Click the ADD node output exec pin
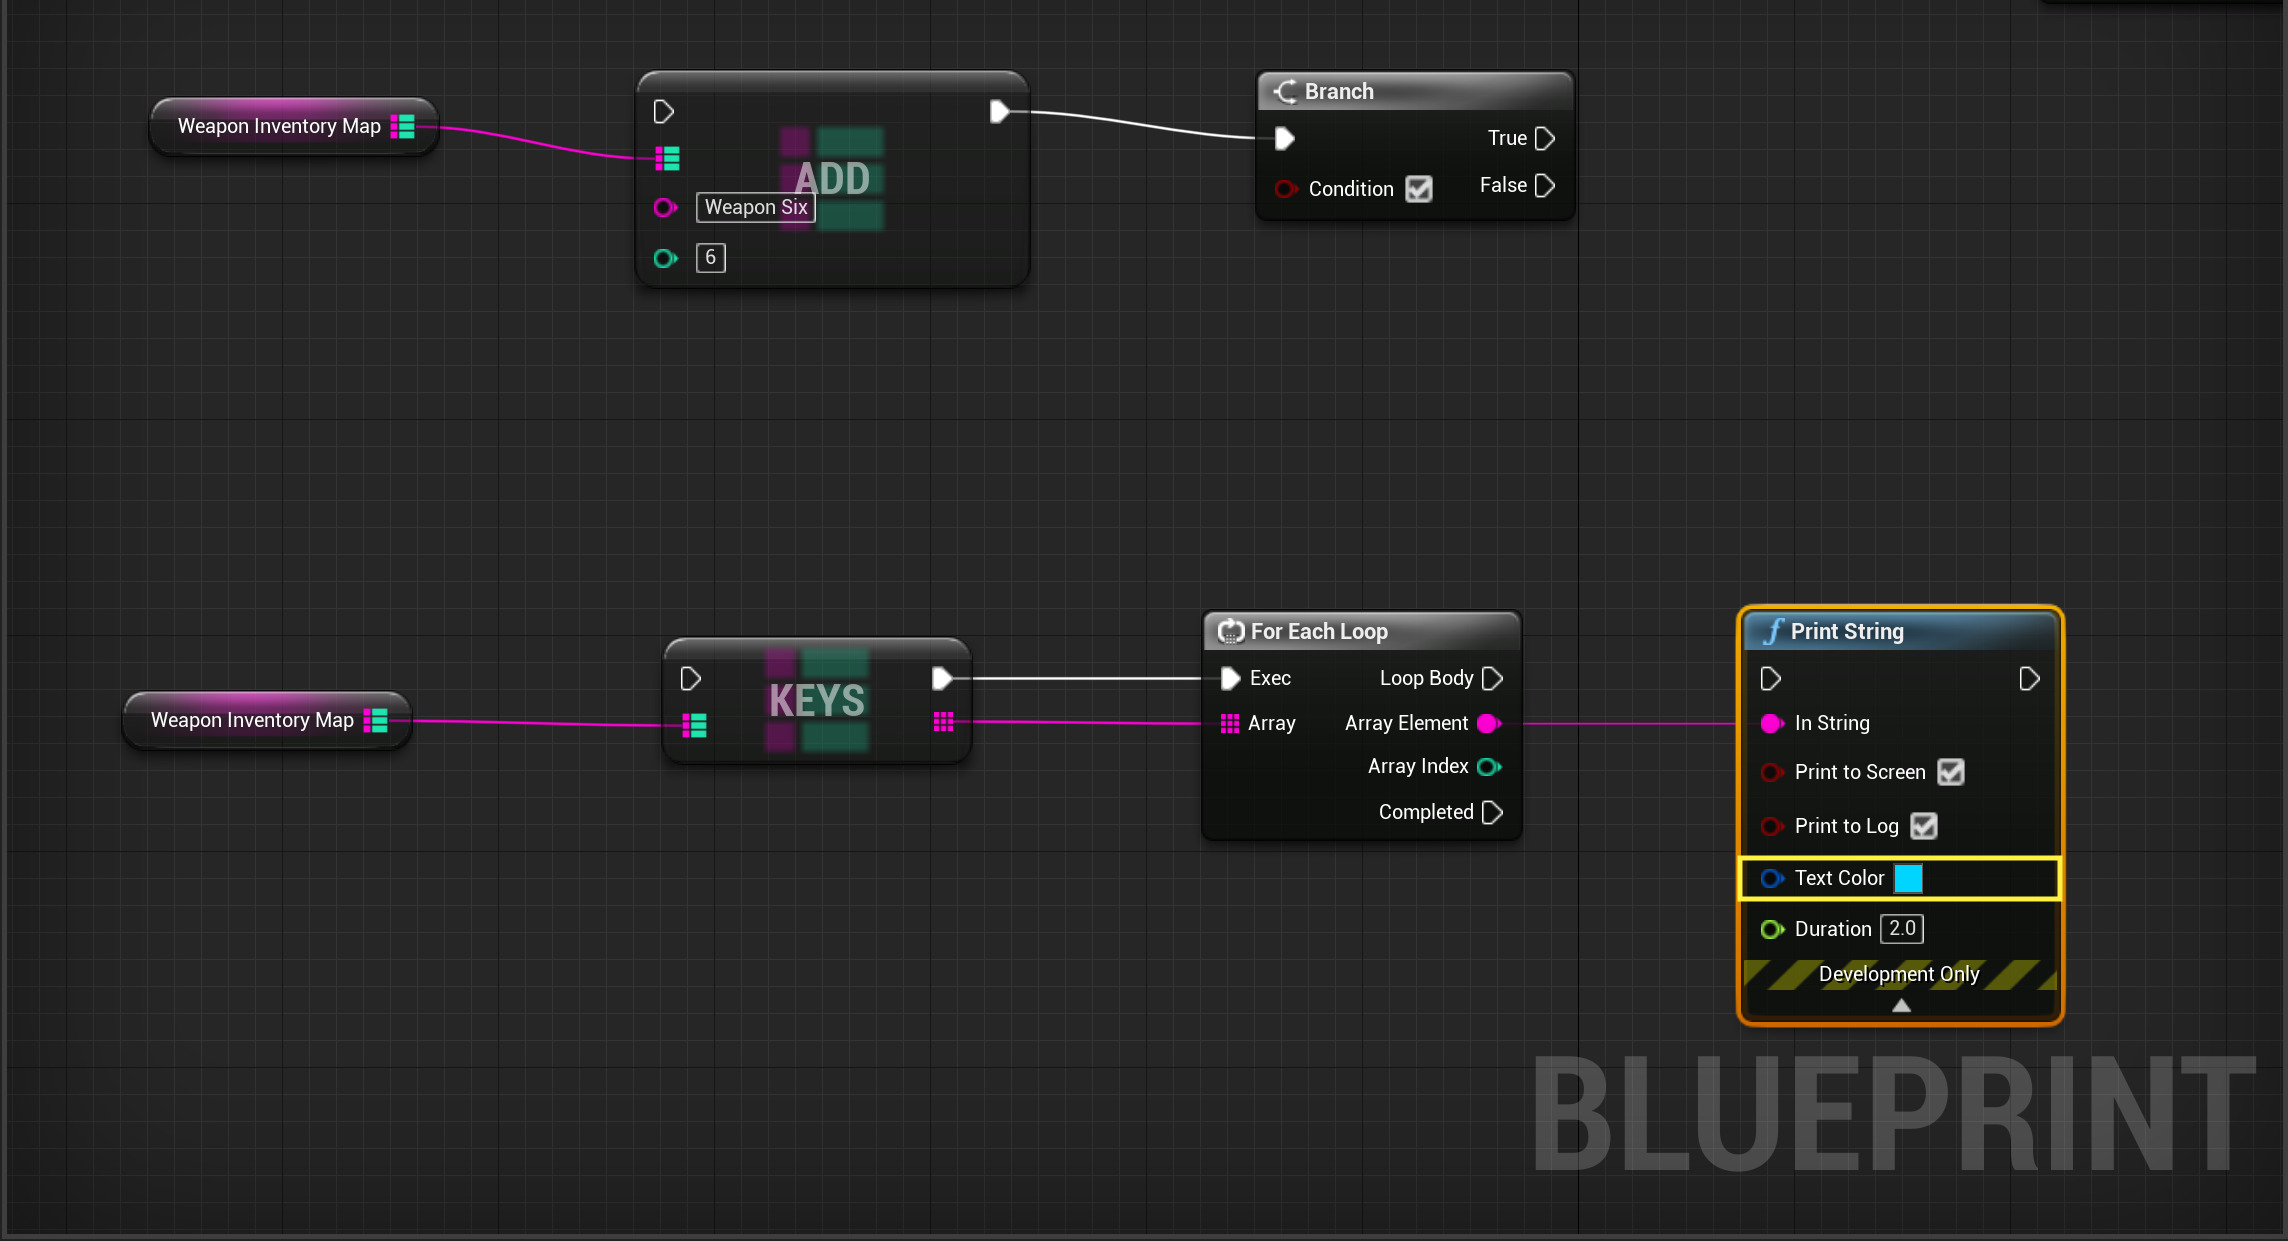The image size is (2288, 1241). click(999, 111)
